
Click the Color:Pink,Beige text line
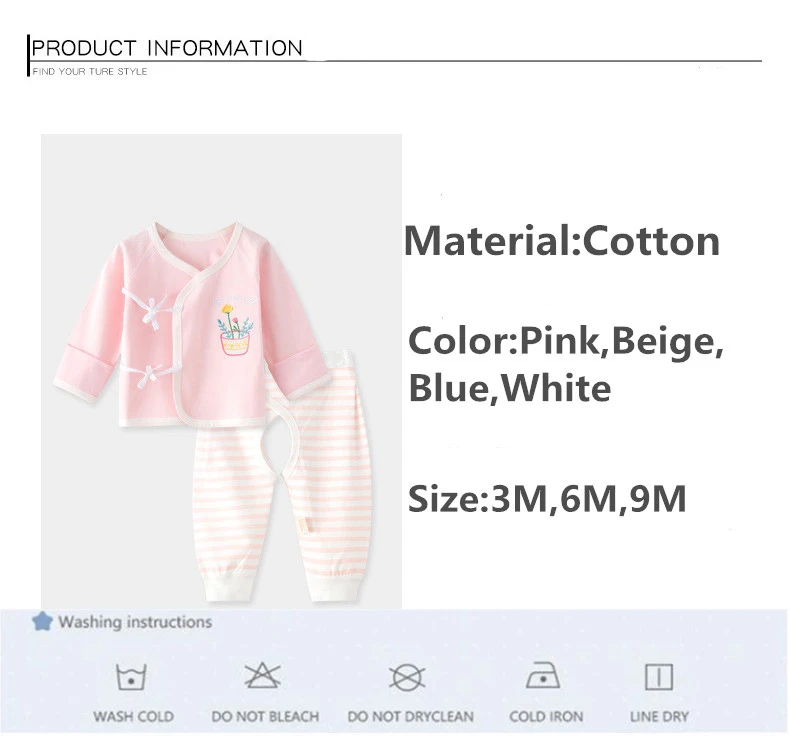click(566, 342)
